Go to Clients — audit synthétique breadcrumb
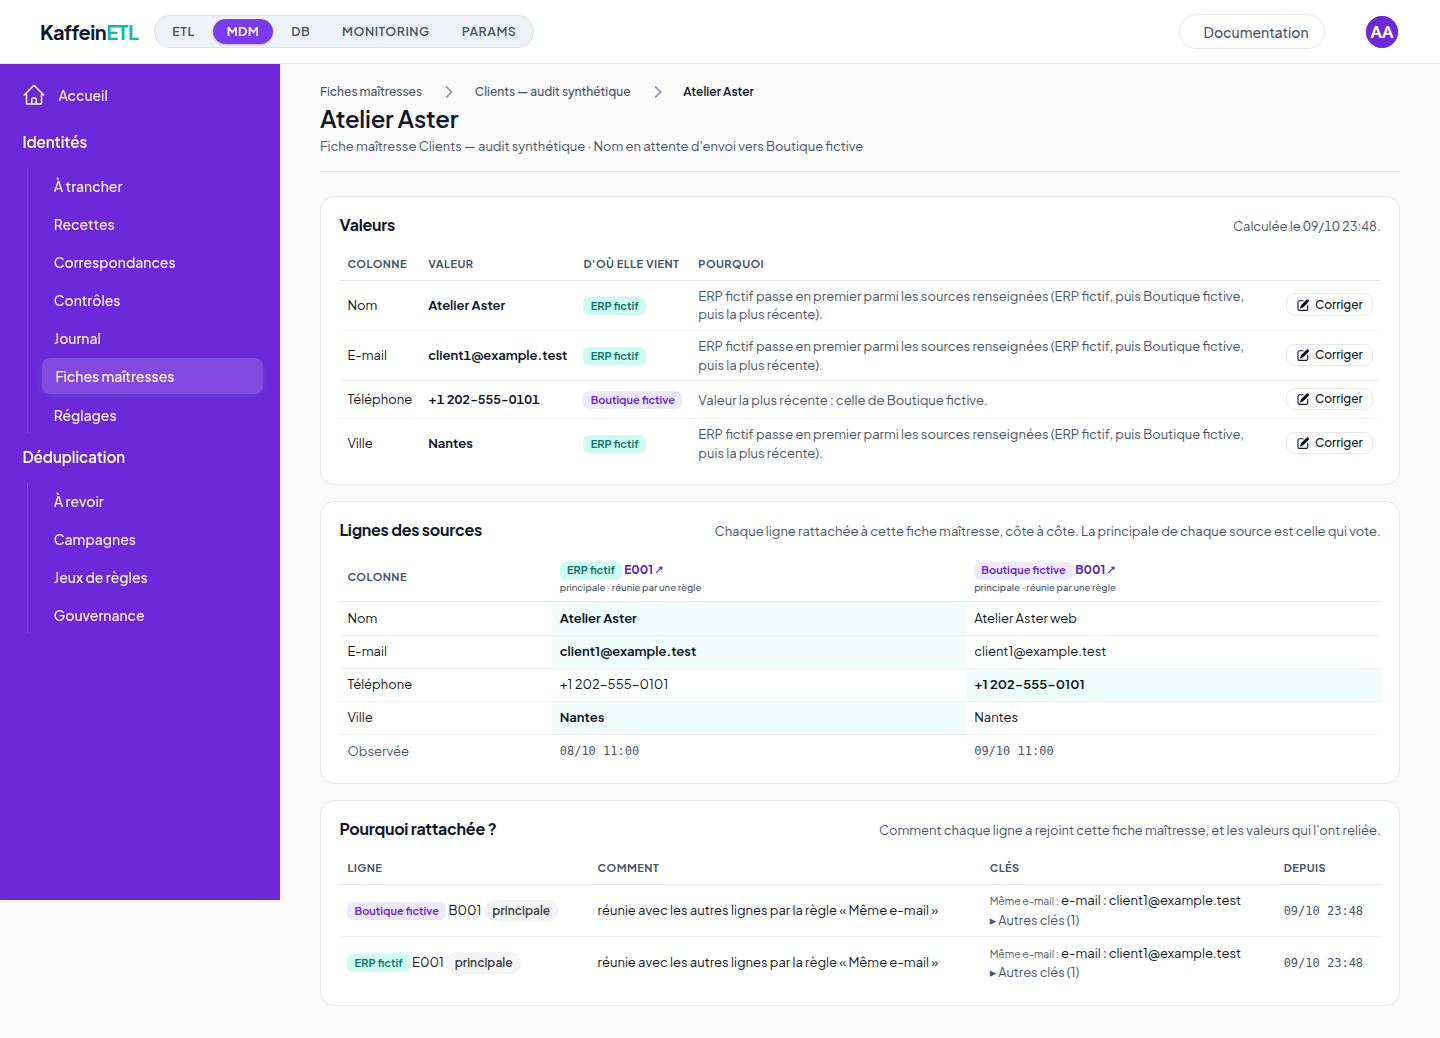1440x1038 pixels. [x=552, y=92]
